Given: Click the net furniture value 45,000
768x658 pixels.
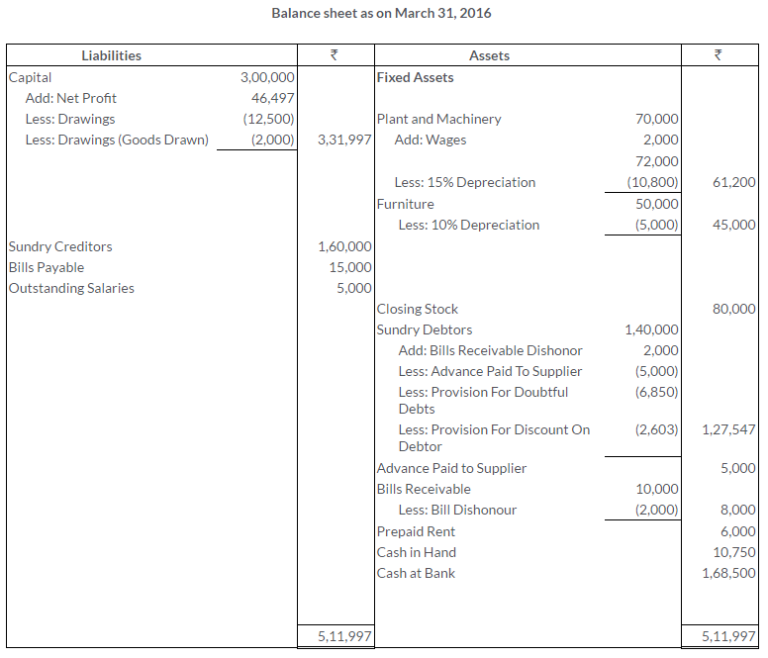Looking at the screenshot, I should (734, 225).
